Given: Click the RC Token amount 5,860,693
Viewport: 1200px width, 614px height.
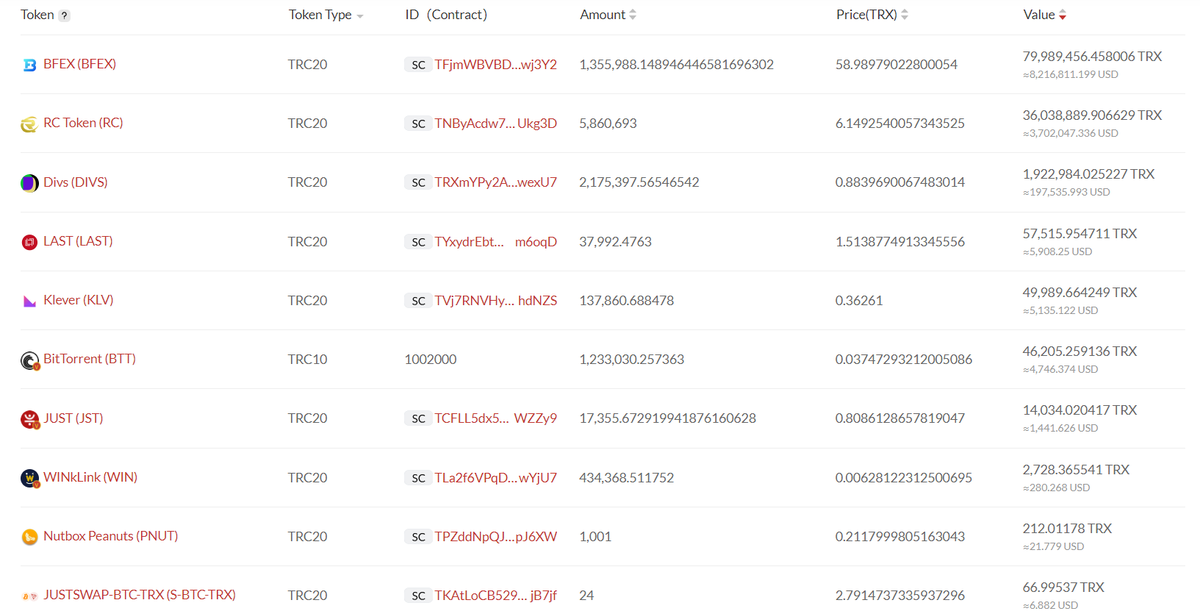Looking at the screenshot, I should point(608,123).
